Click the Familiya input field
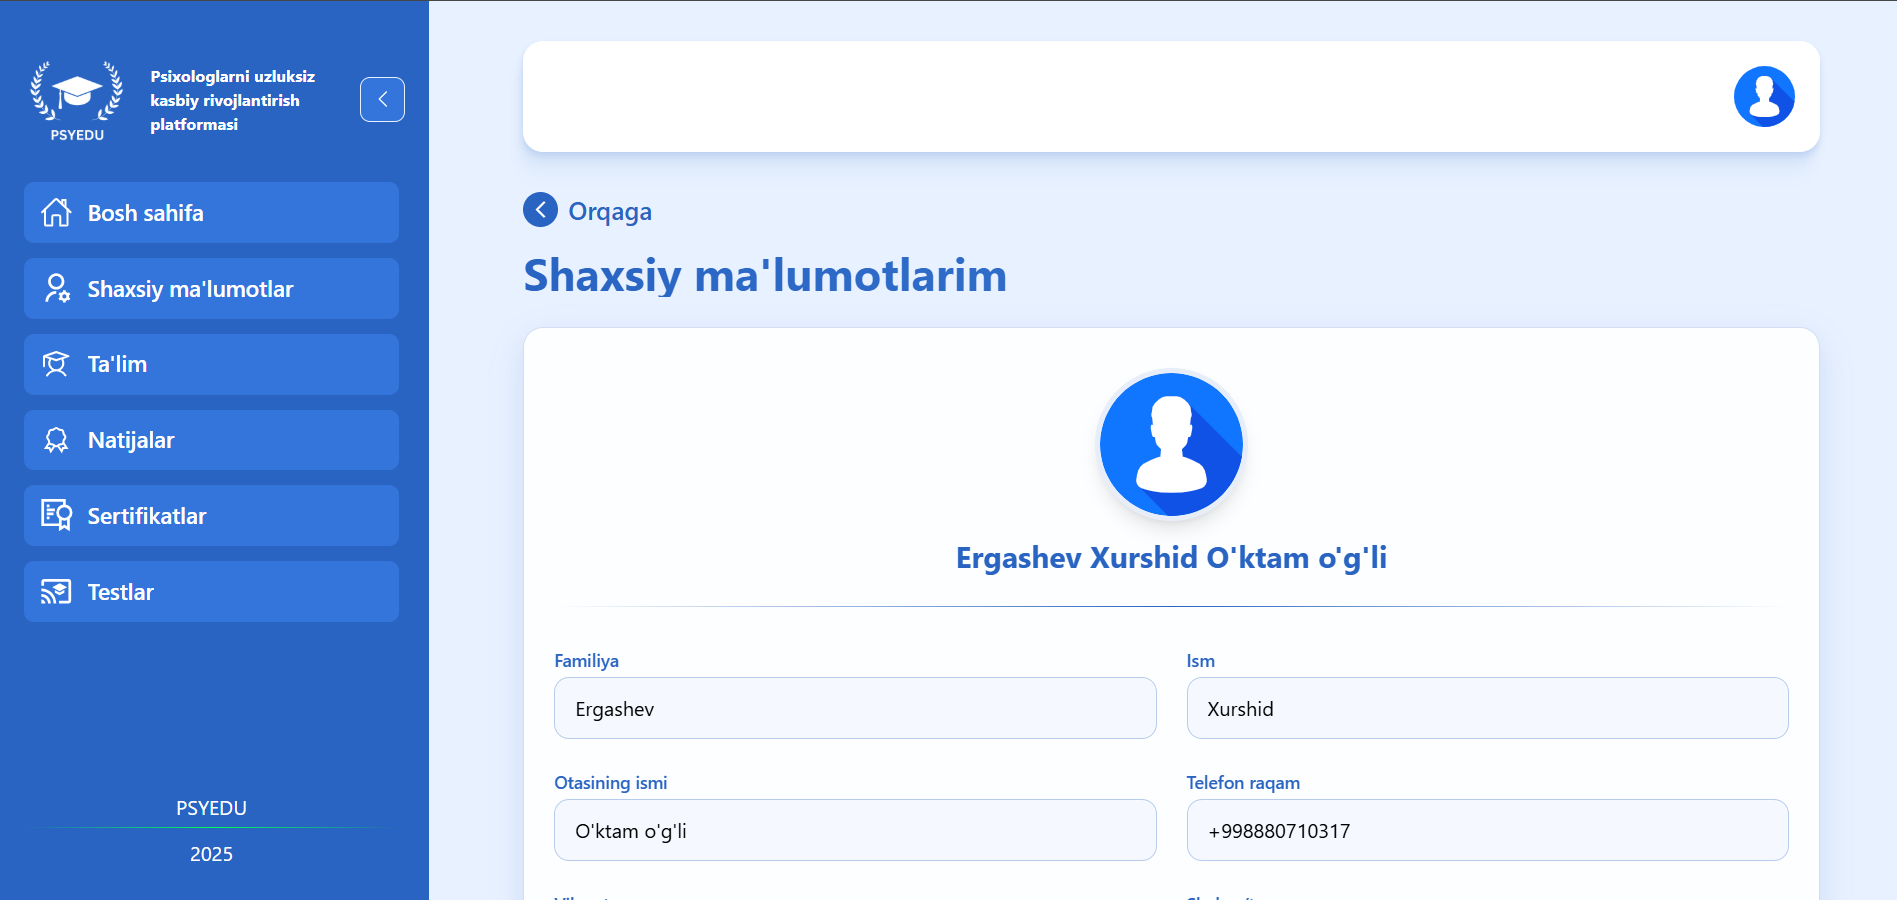 click(855, 708)
